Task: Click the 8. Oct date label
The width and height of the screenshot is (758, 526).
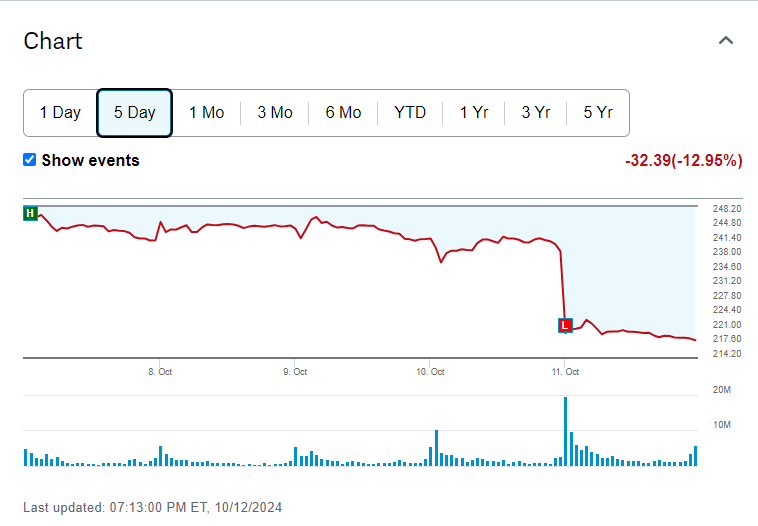Action: (159, 372)
